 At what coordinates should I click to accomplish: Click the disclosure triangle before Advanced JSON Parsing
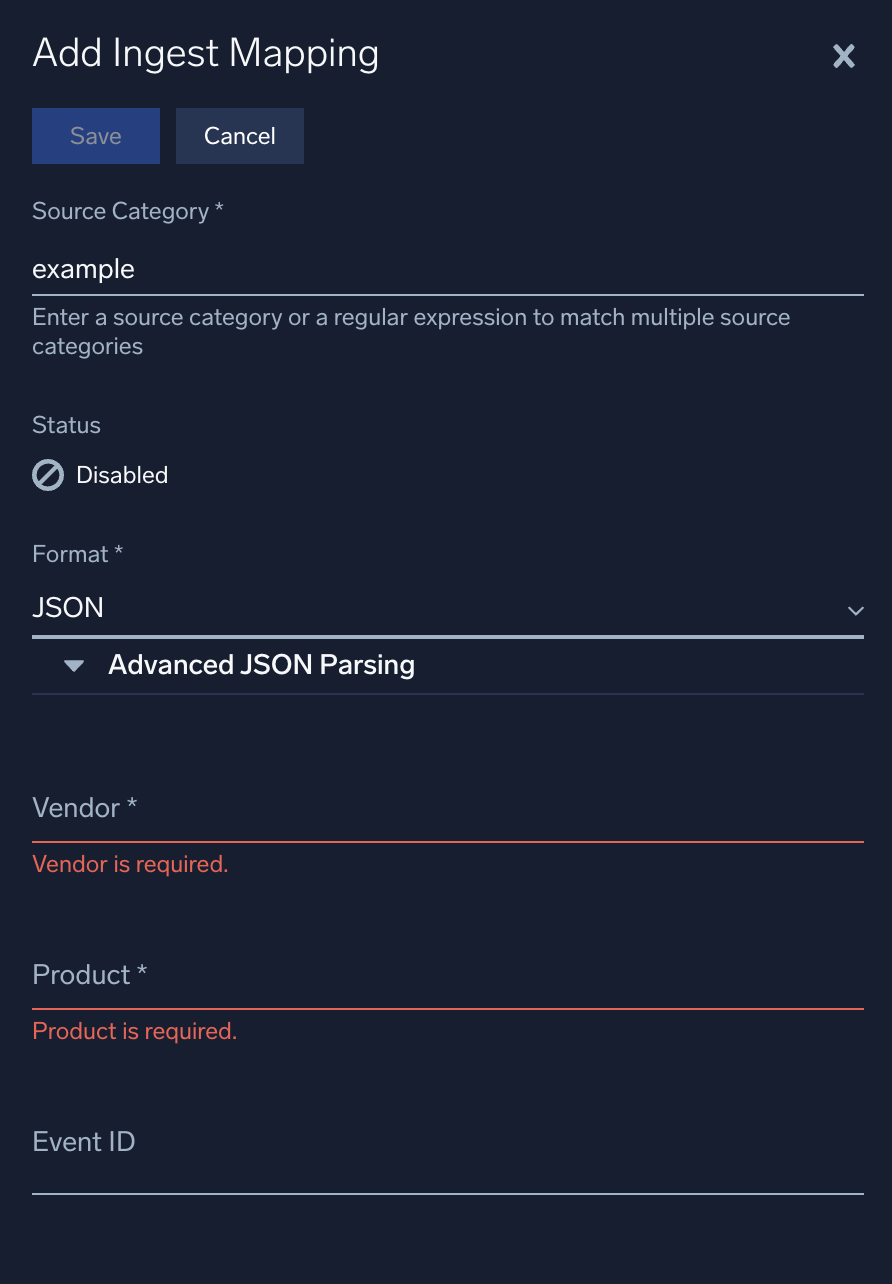point(72,664)
